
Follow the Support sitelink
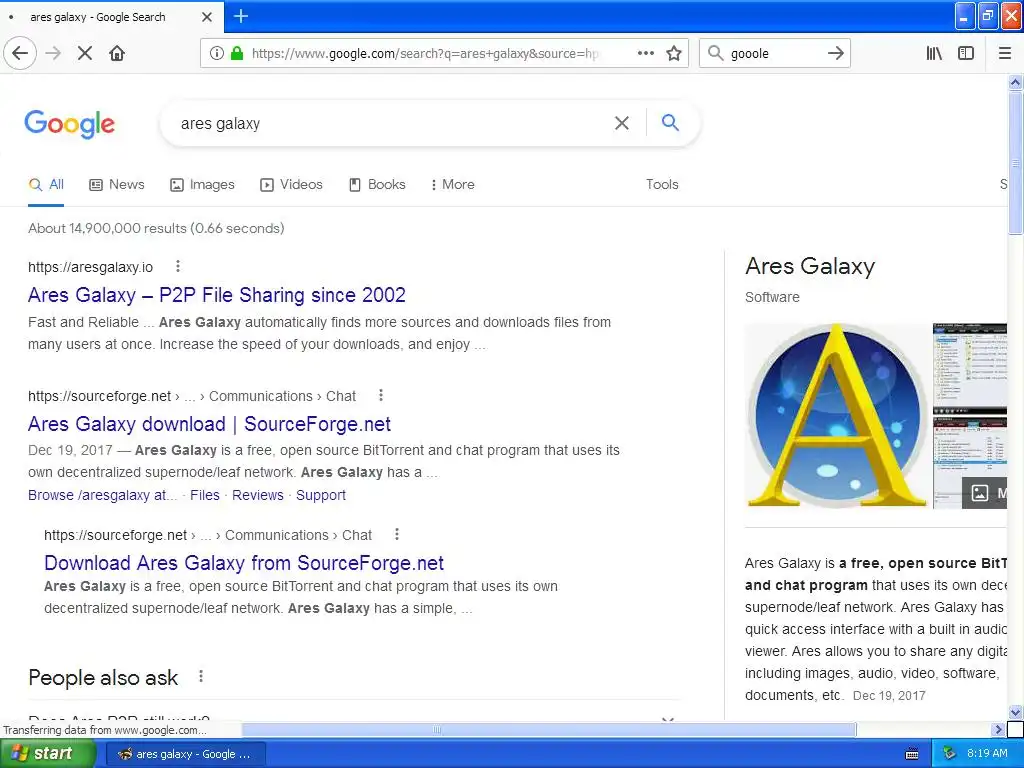[x=321, y=496]
